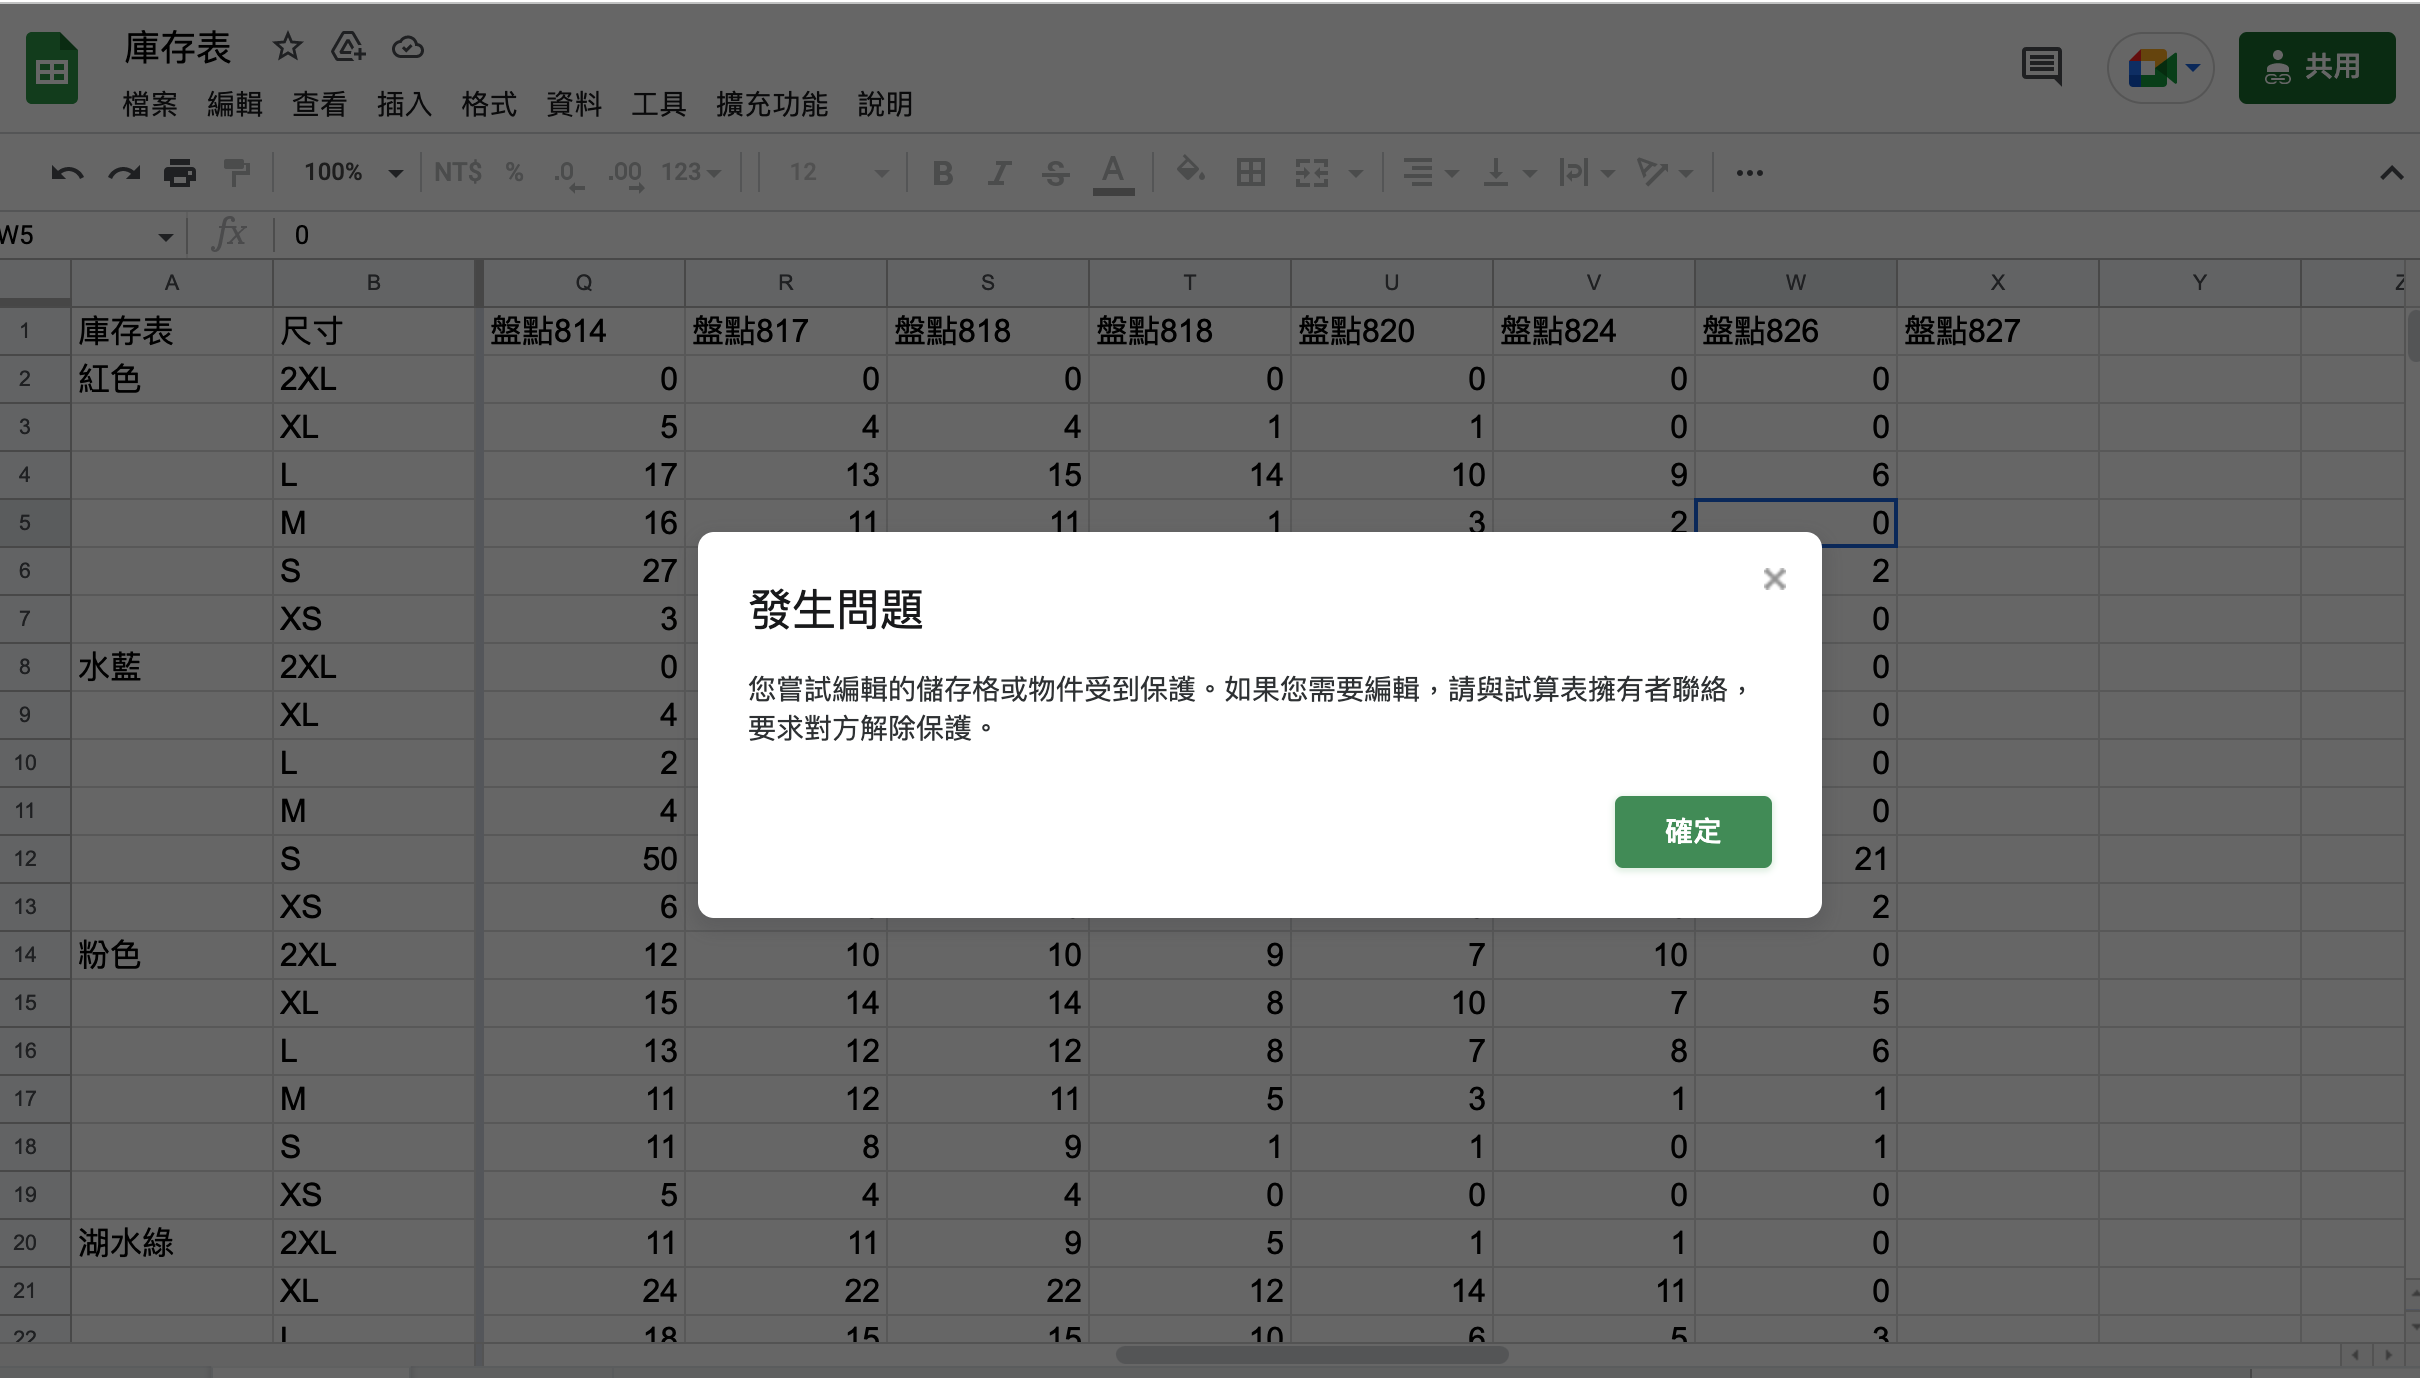Select the Paint format tool
The image size is (2420, 1378).
tap(237, 172)
